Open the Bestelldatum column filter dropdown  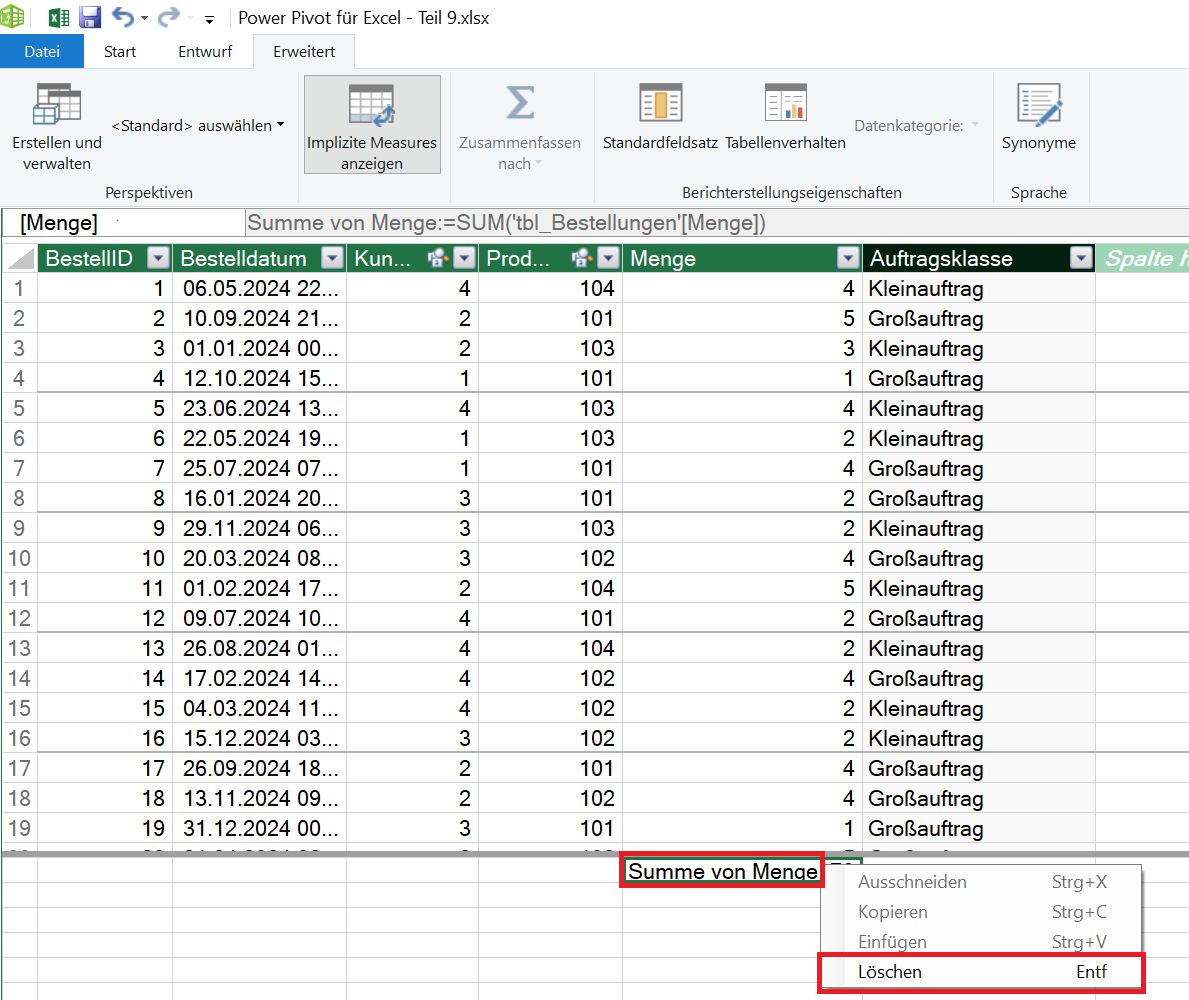pos(332,259)
